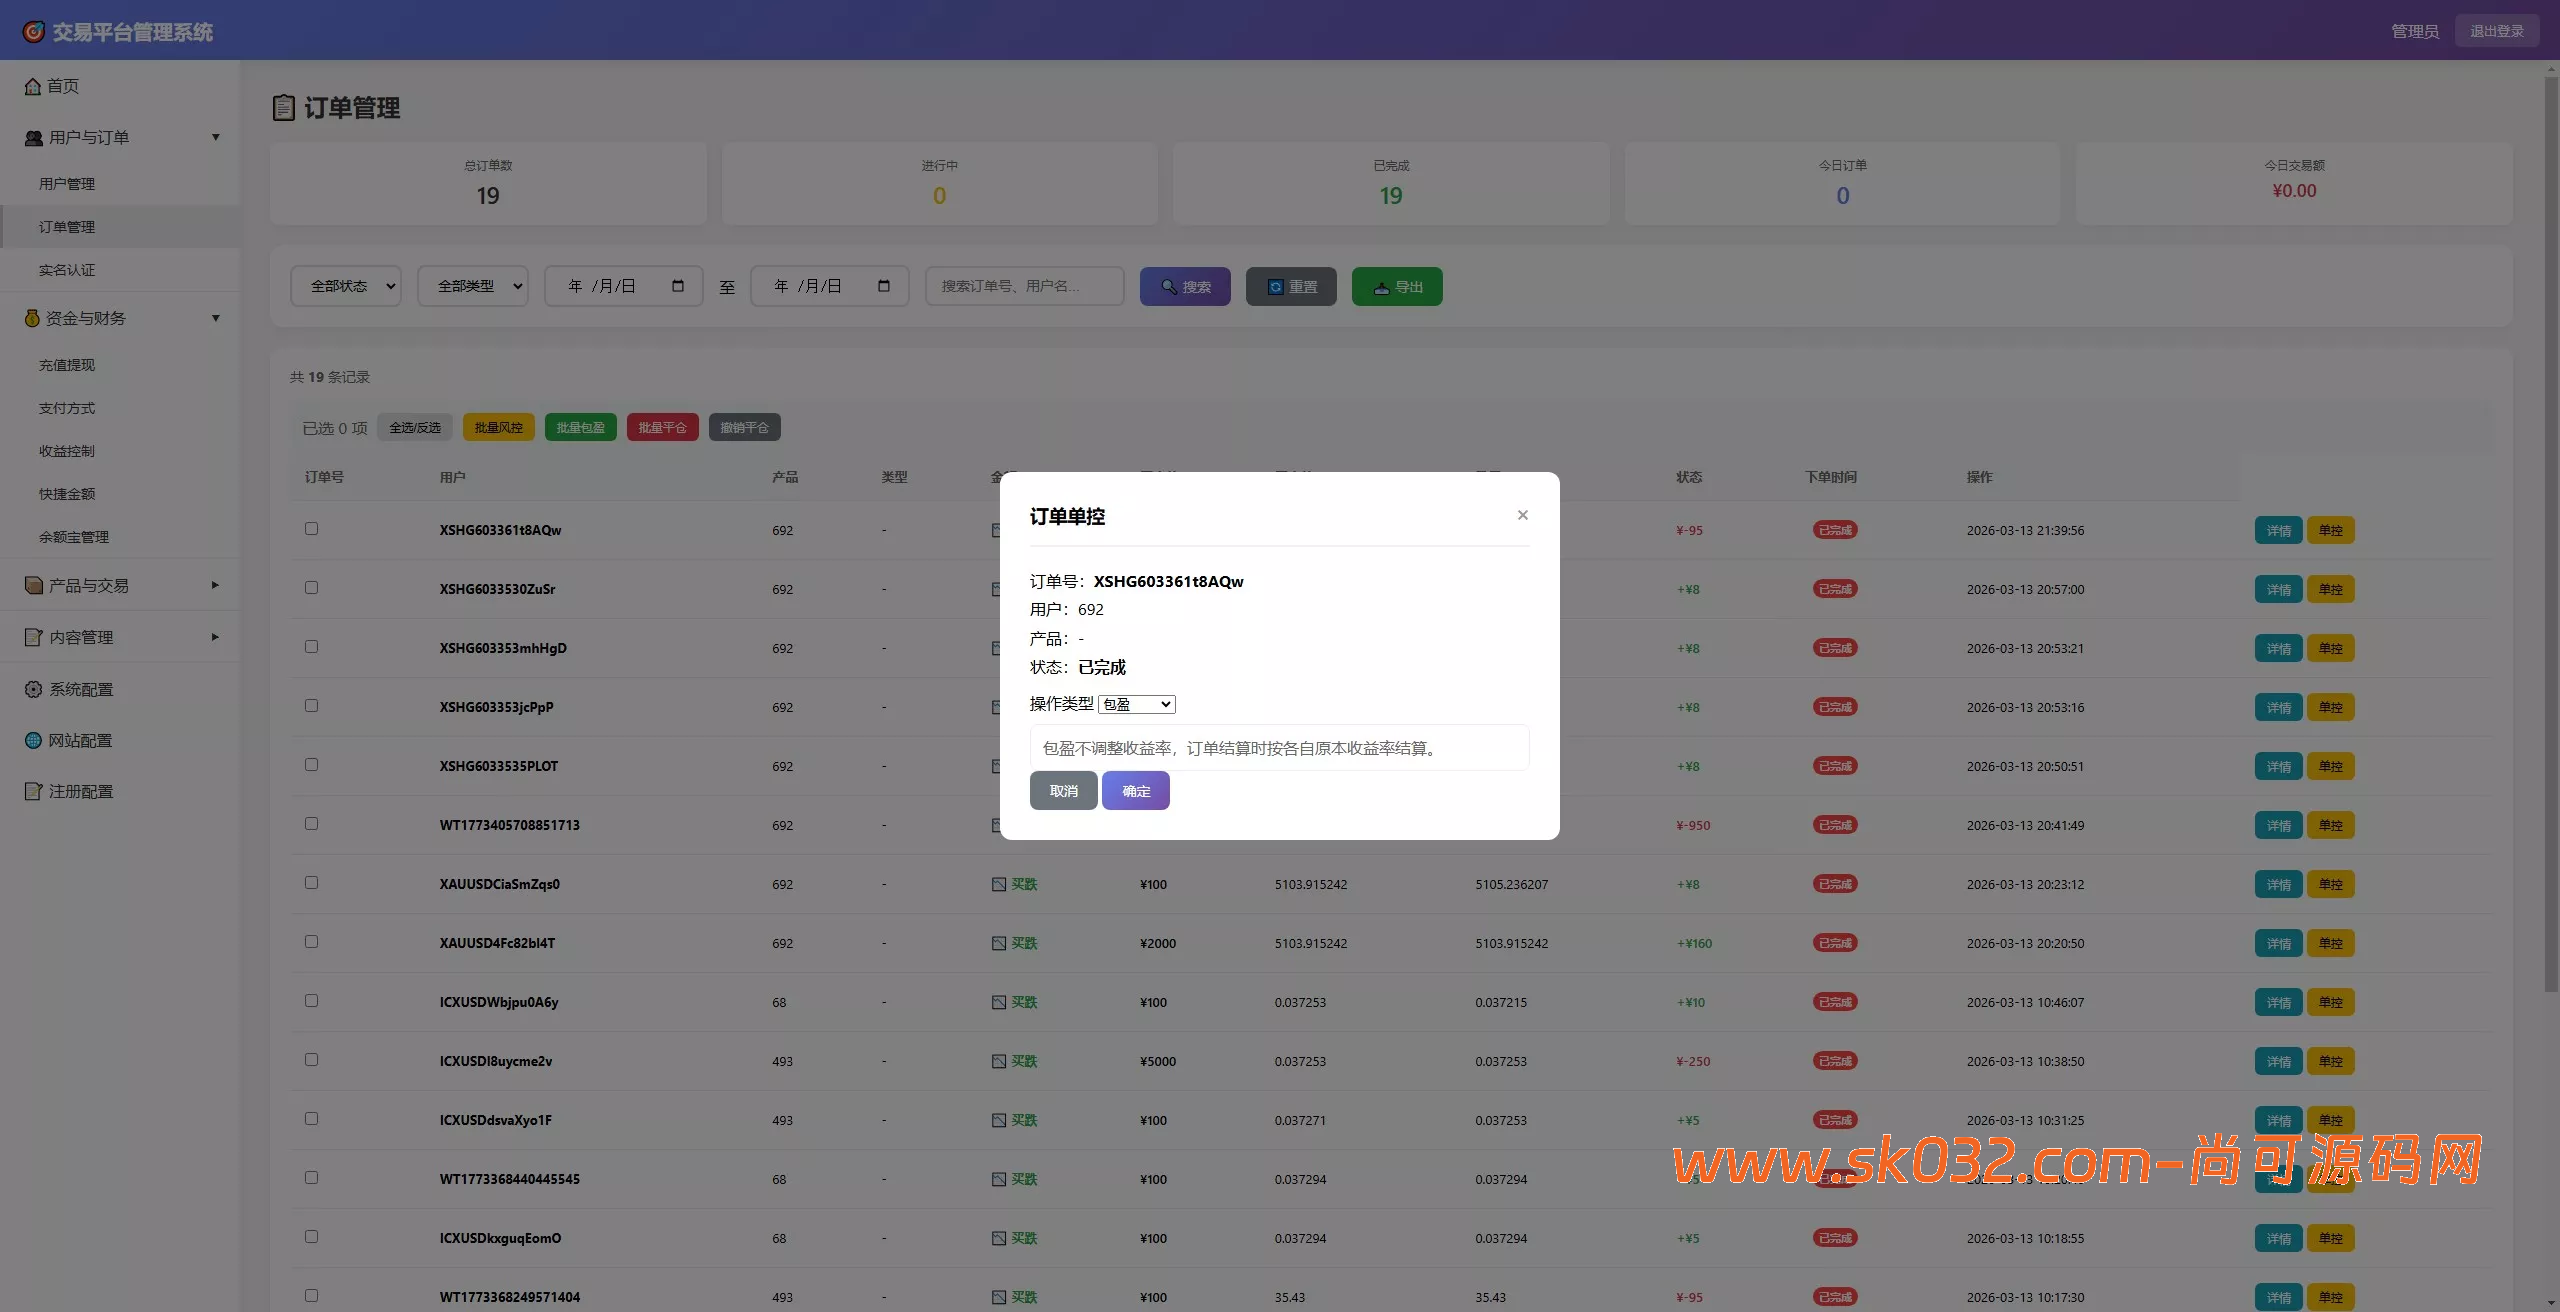Click the clipboard icon beside 订单管理 header
The height and width of the screenshot is (1312, 2560).
click(284, 108)
